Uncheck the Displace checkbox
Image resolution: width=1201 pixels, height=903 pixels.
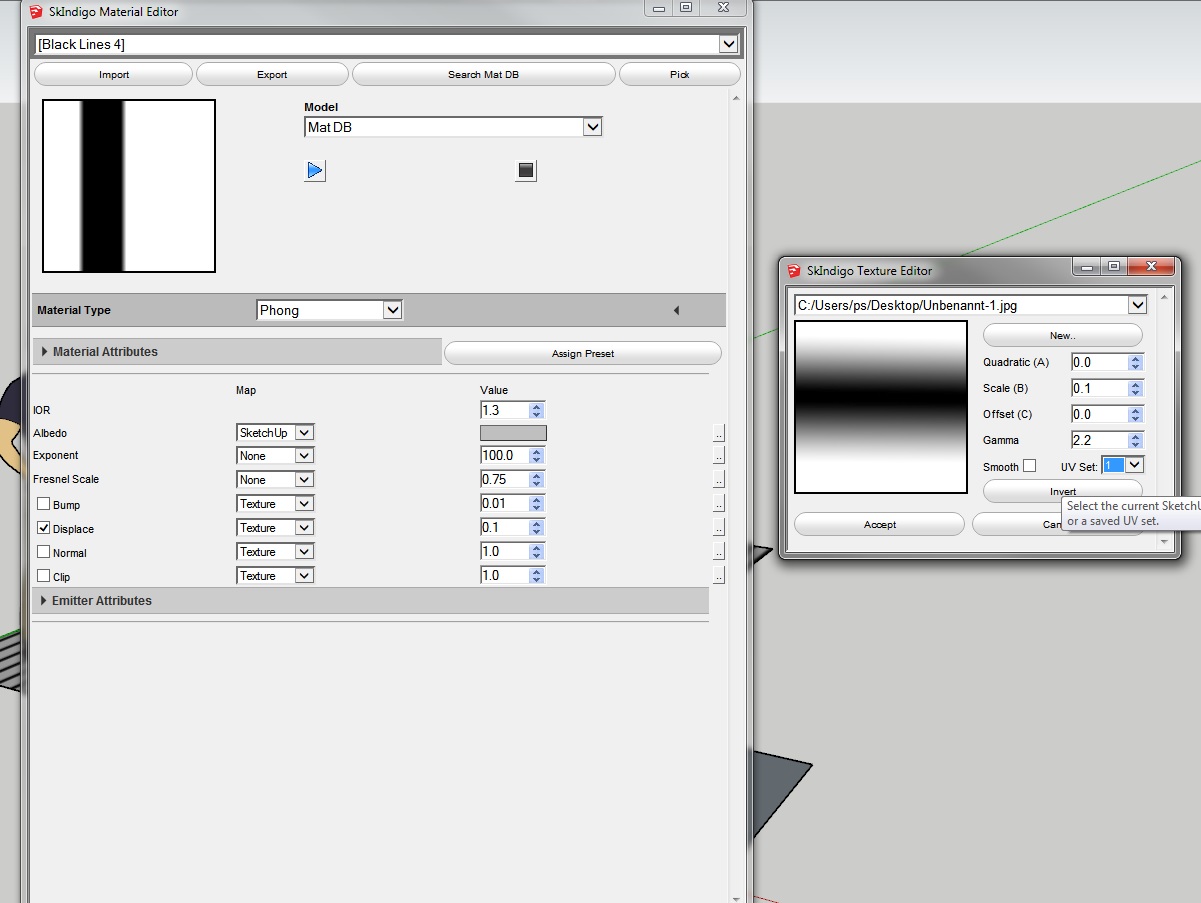44,528
